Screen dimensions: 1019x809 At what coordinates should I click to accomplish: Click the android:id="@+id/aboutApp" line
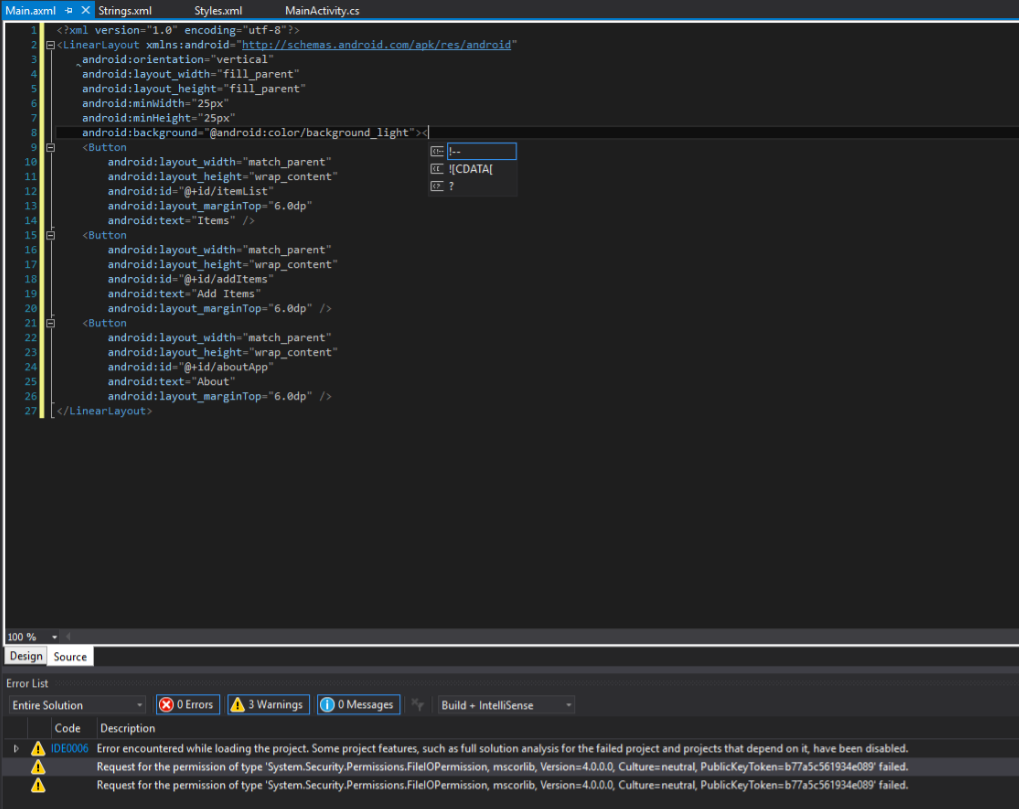coord(190,367)
